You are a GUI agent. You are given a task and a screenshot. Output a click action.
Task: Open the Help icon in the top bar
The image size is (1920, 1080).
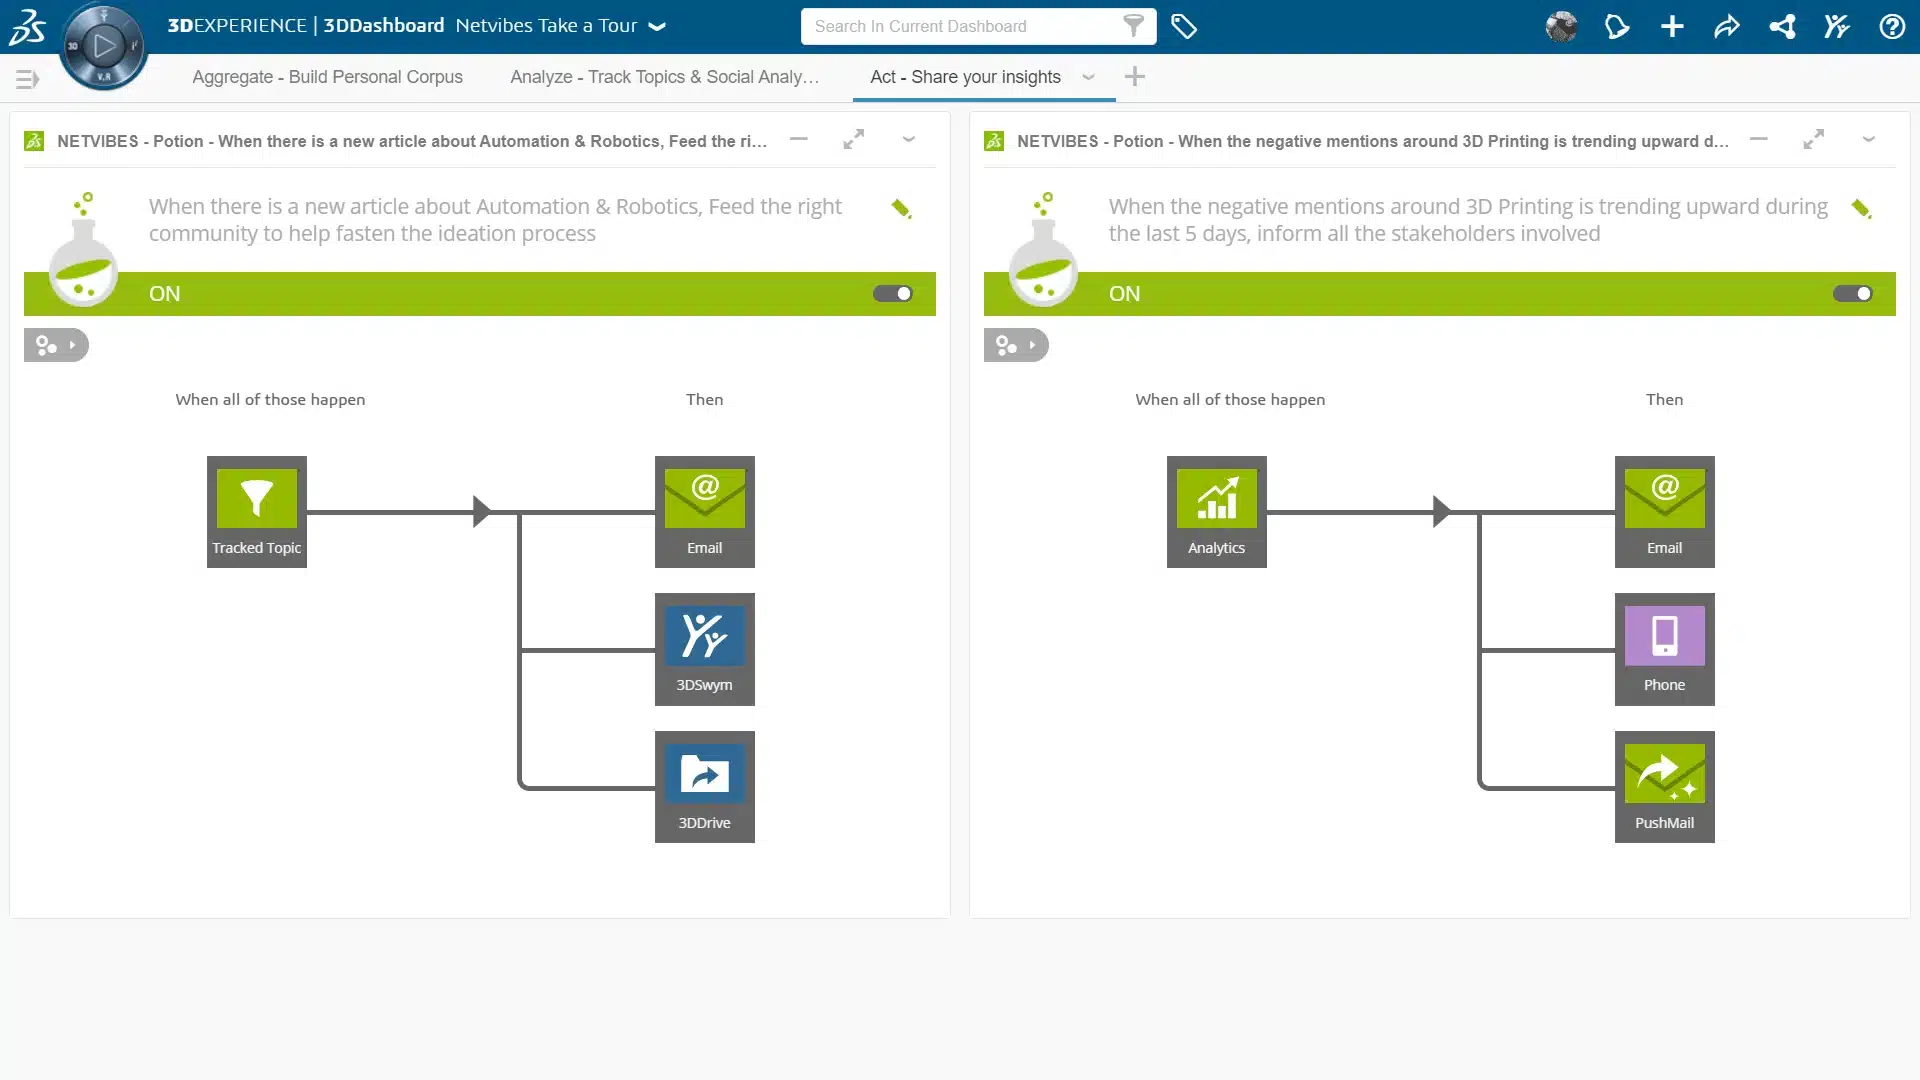click(x=1892, y=26)
